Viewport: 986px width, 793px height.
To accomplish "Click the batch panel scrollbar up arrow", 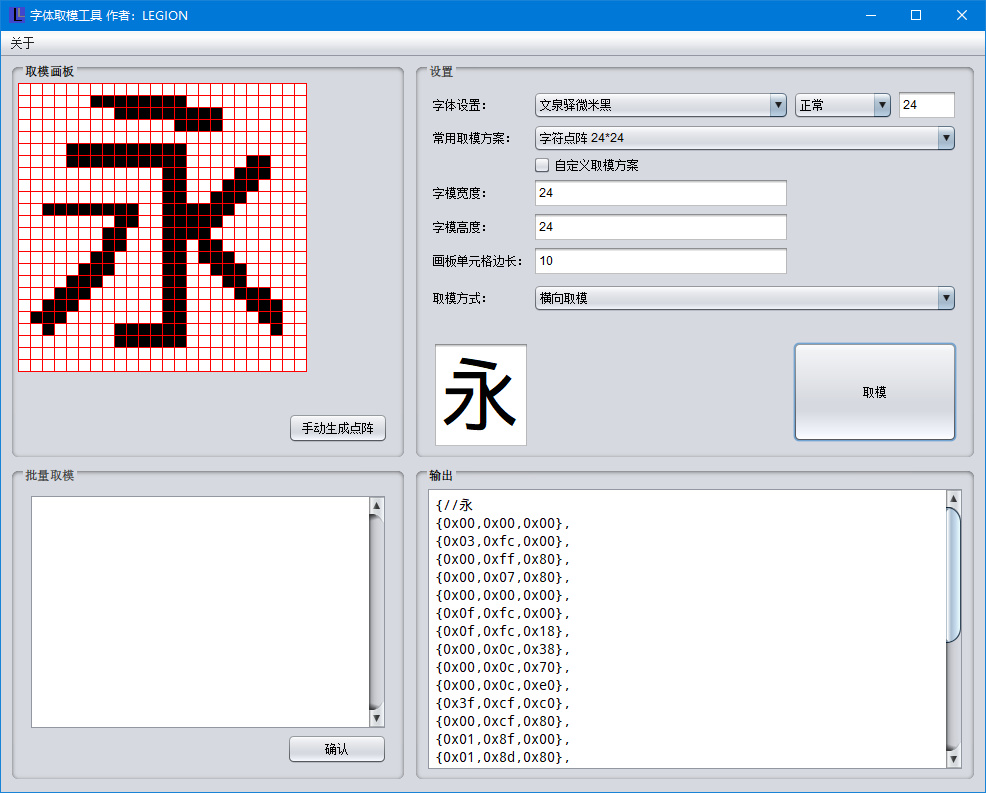I will click(x=378, y=505).
